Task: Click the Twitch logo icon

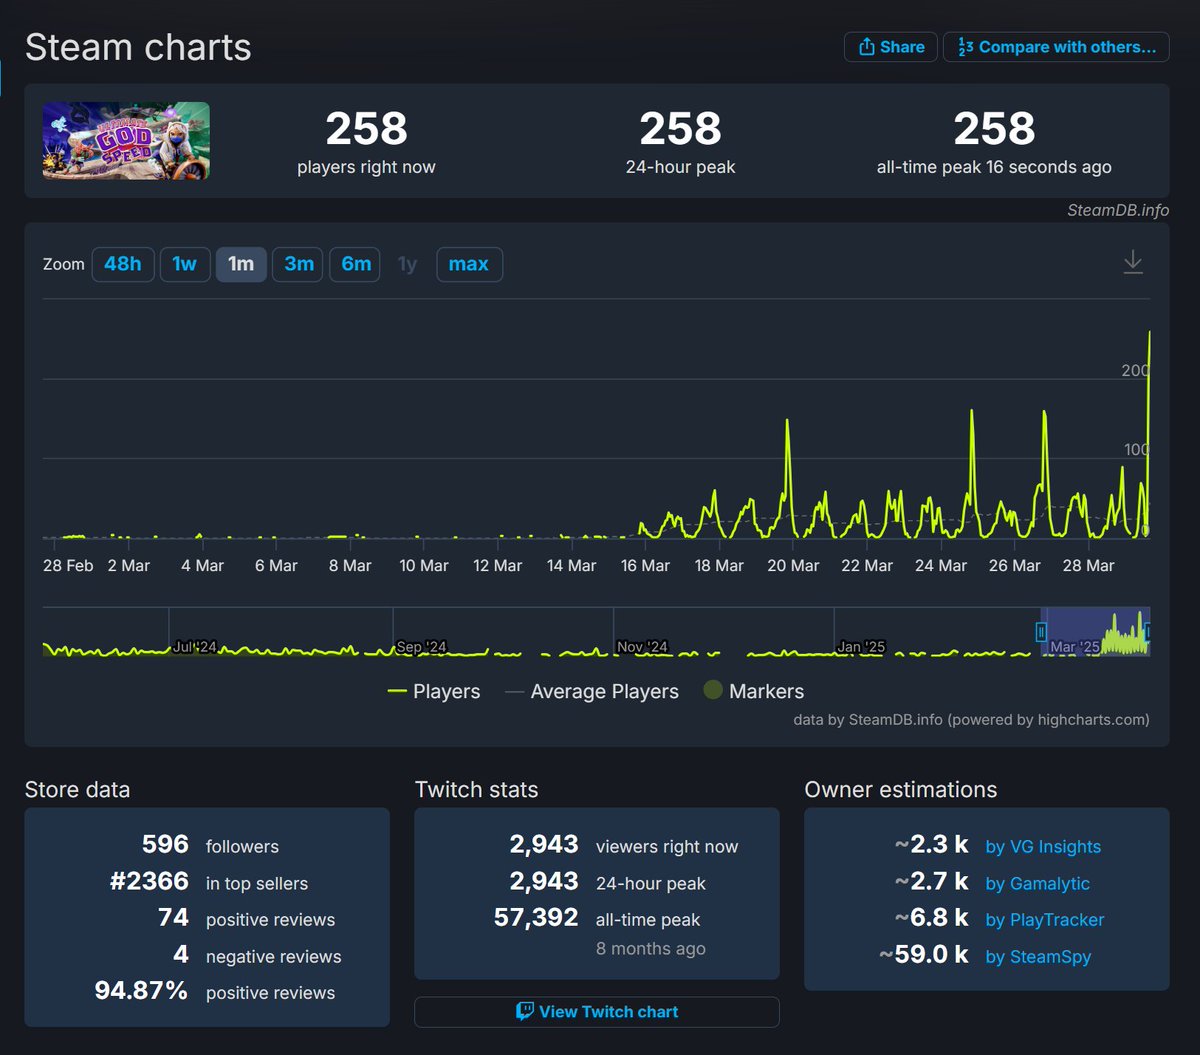Action: [525, 1011]
